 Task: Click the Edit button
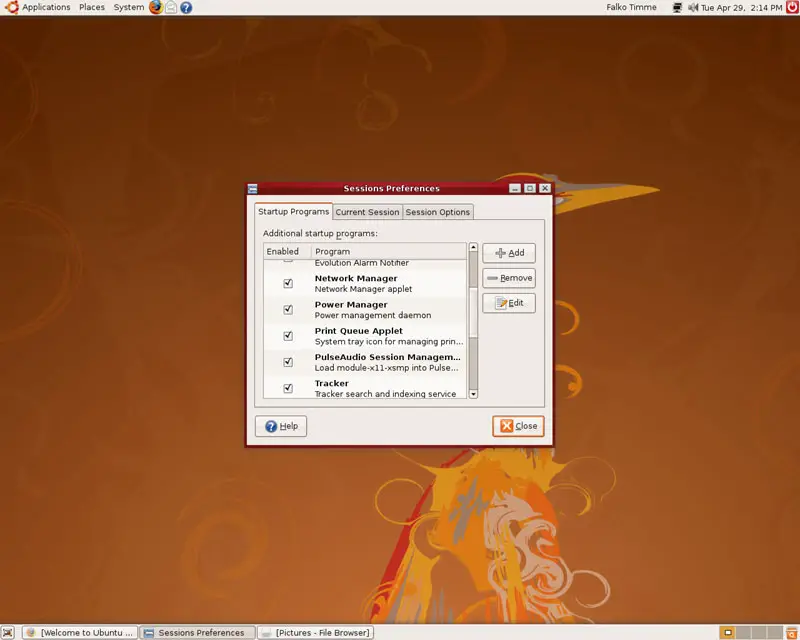(509, 303)
